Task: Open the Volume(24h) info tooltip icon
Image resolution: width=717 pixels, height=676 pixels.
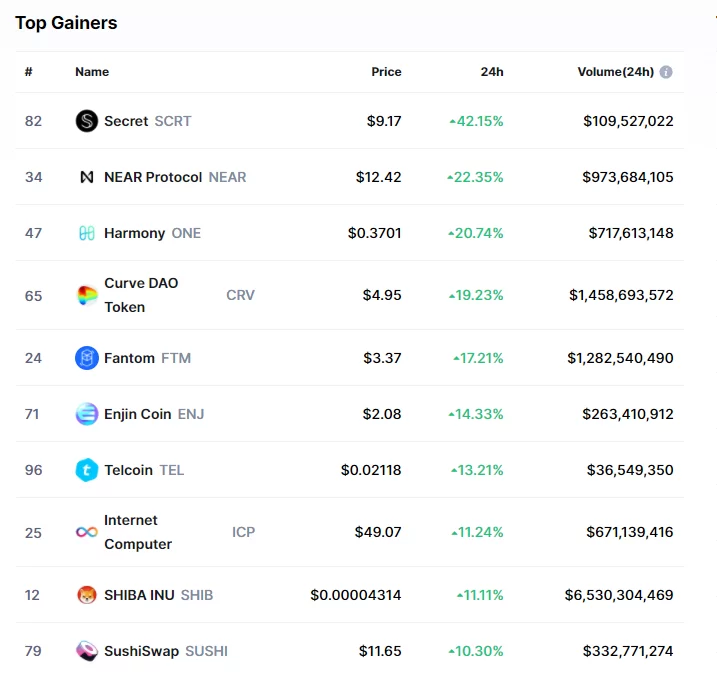Action: (666, 72)
